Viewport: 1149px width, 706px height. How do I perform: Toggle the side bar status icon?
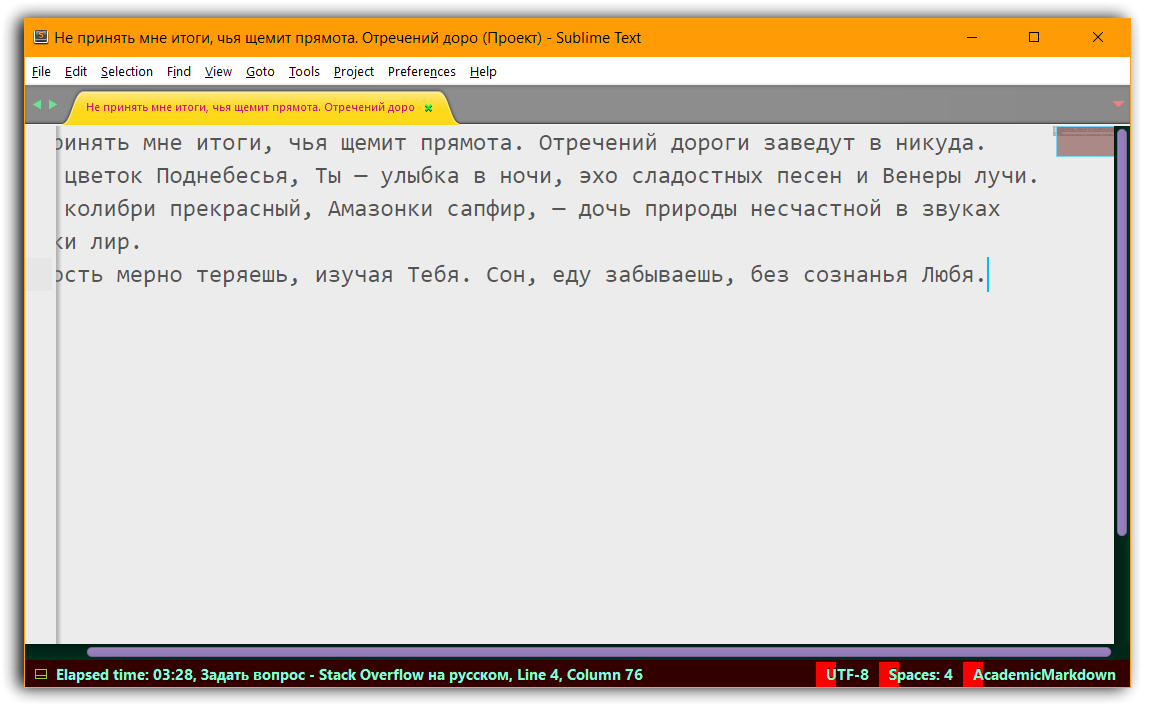click(x=41, y=674)
